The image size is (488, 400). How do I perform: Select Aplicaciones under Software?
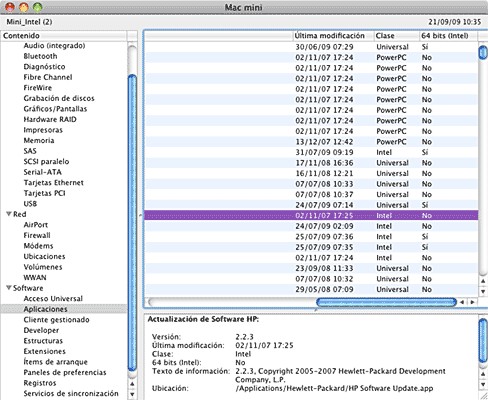[x=64, y=309]
